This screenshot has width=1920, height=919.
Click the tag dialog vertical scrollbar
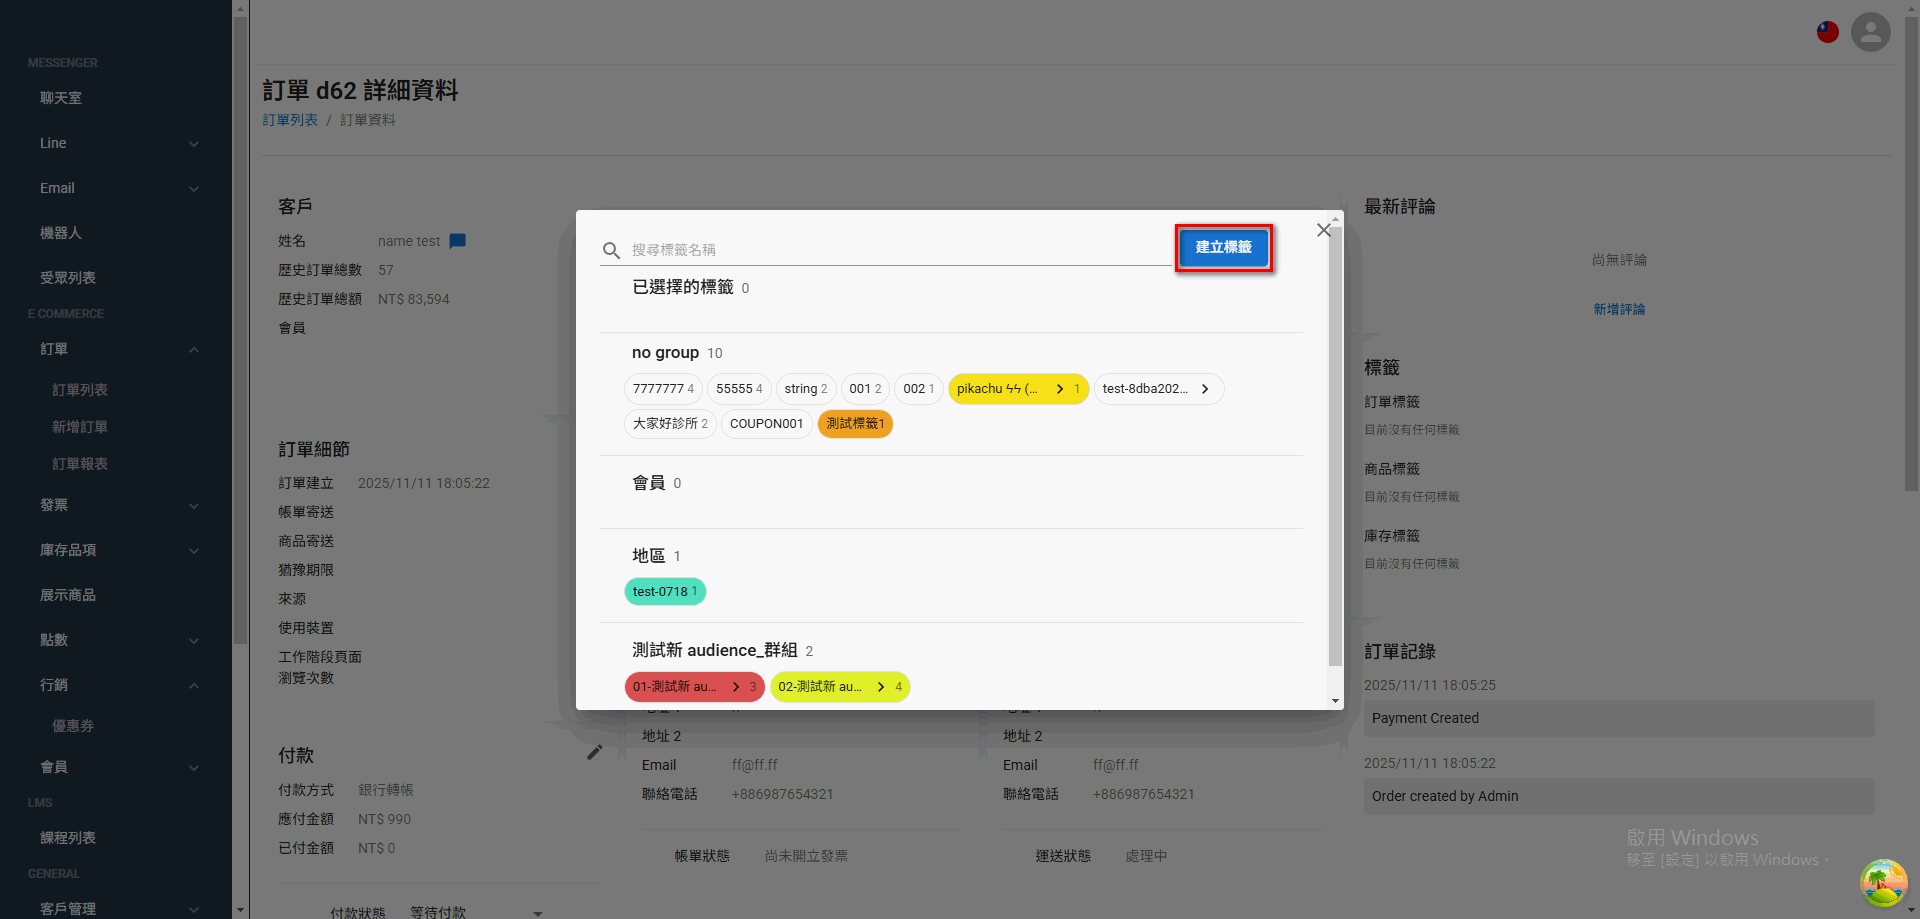coord(1335,445)
